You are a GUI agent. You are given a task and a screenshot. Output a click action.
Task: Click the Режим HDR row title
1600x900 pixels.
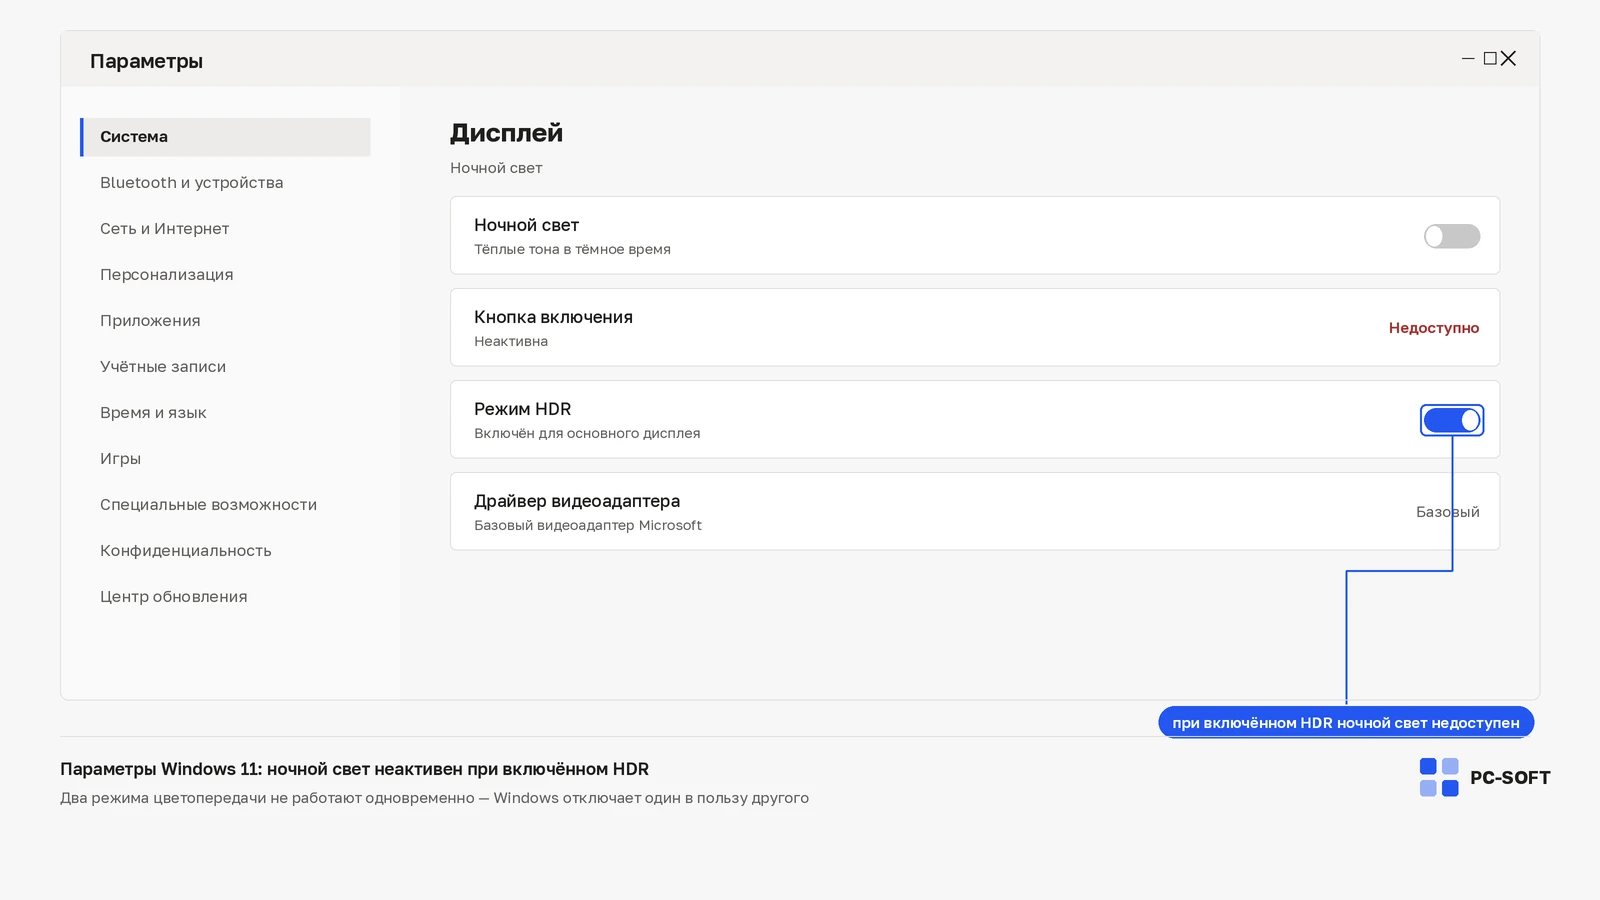[x=522, y=409]
